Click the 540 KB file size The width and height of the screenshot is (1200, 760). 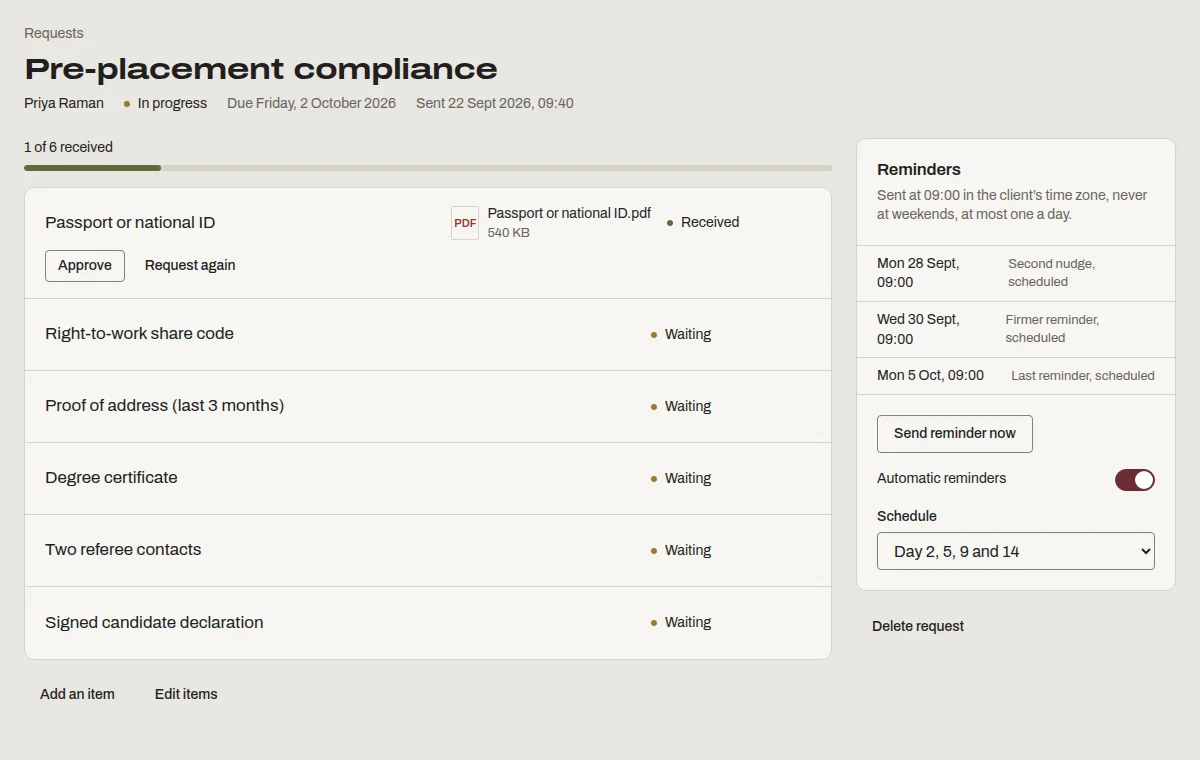click(509, 233)
